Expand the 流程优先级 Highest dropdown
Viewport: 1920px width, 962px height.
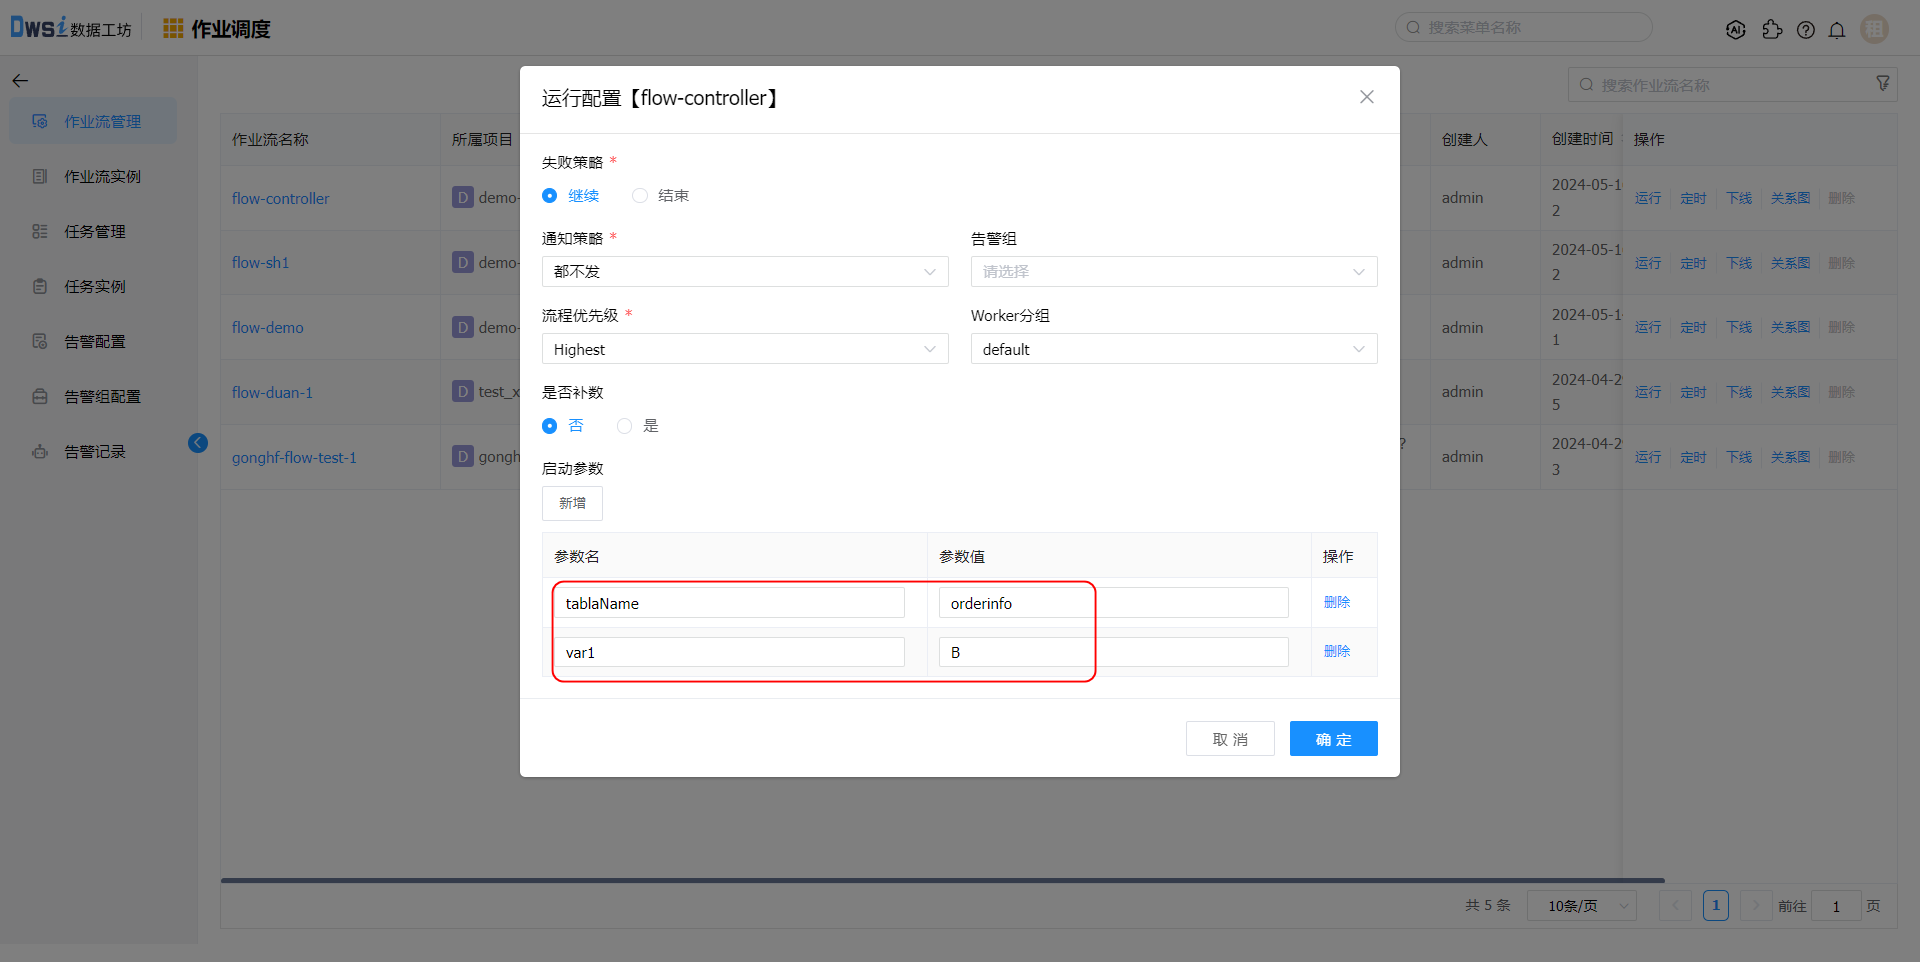click(744, 349)
